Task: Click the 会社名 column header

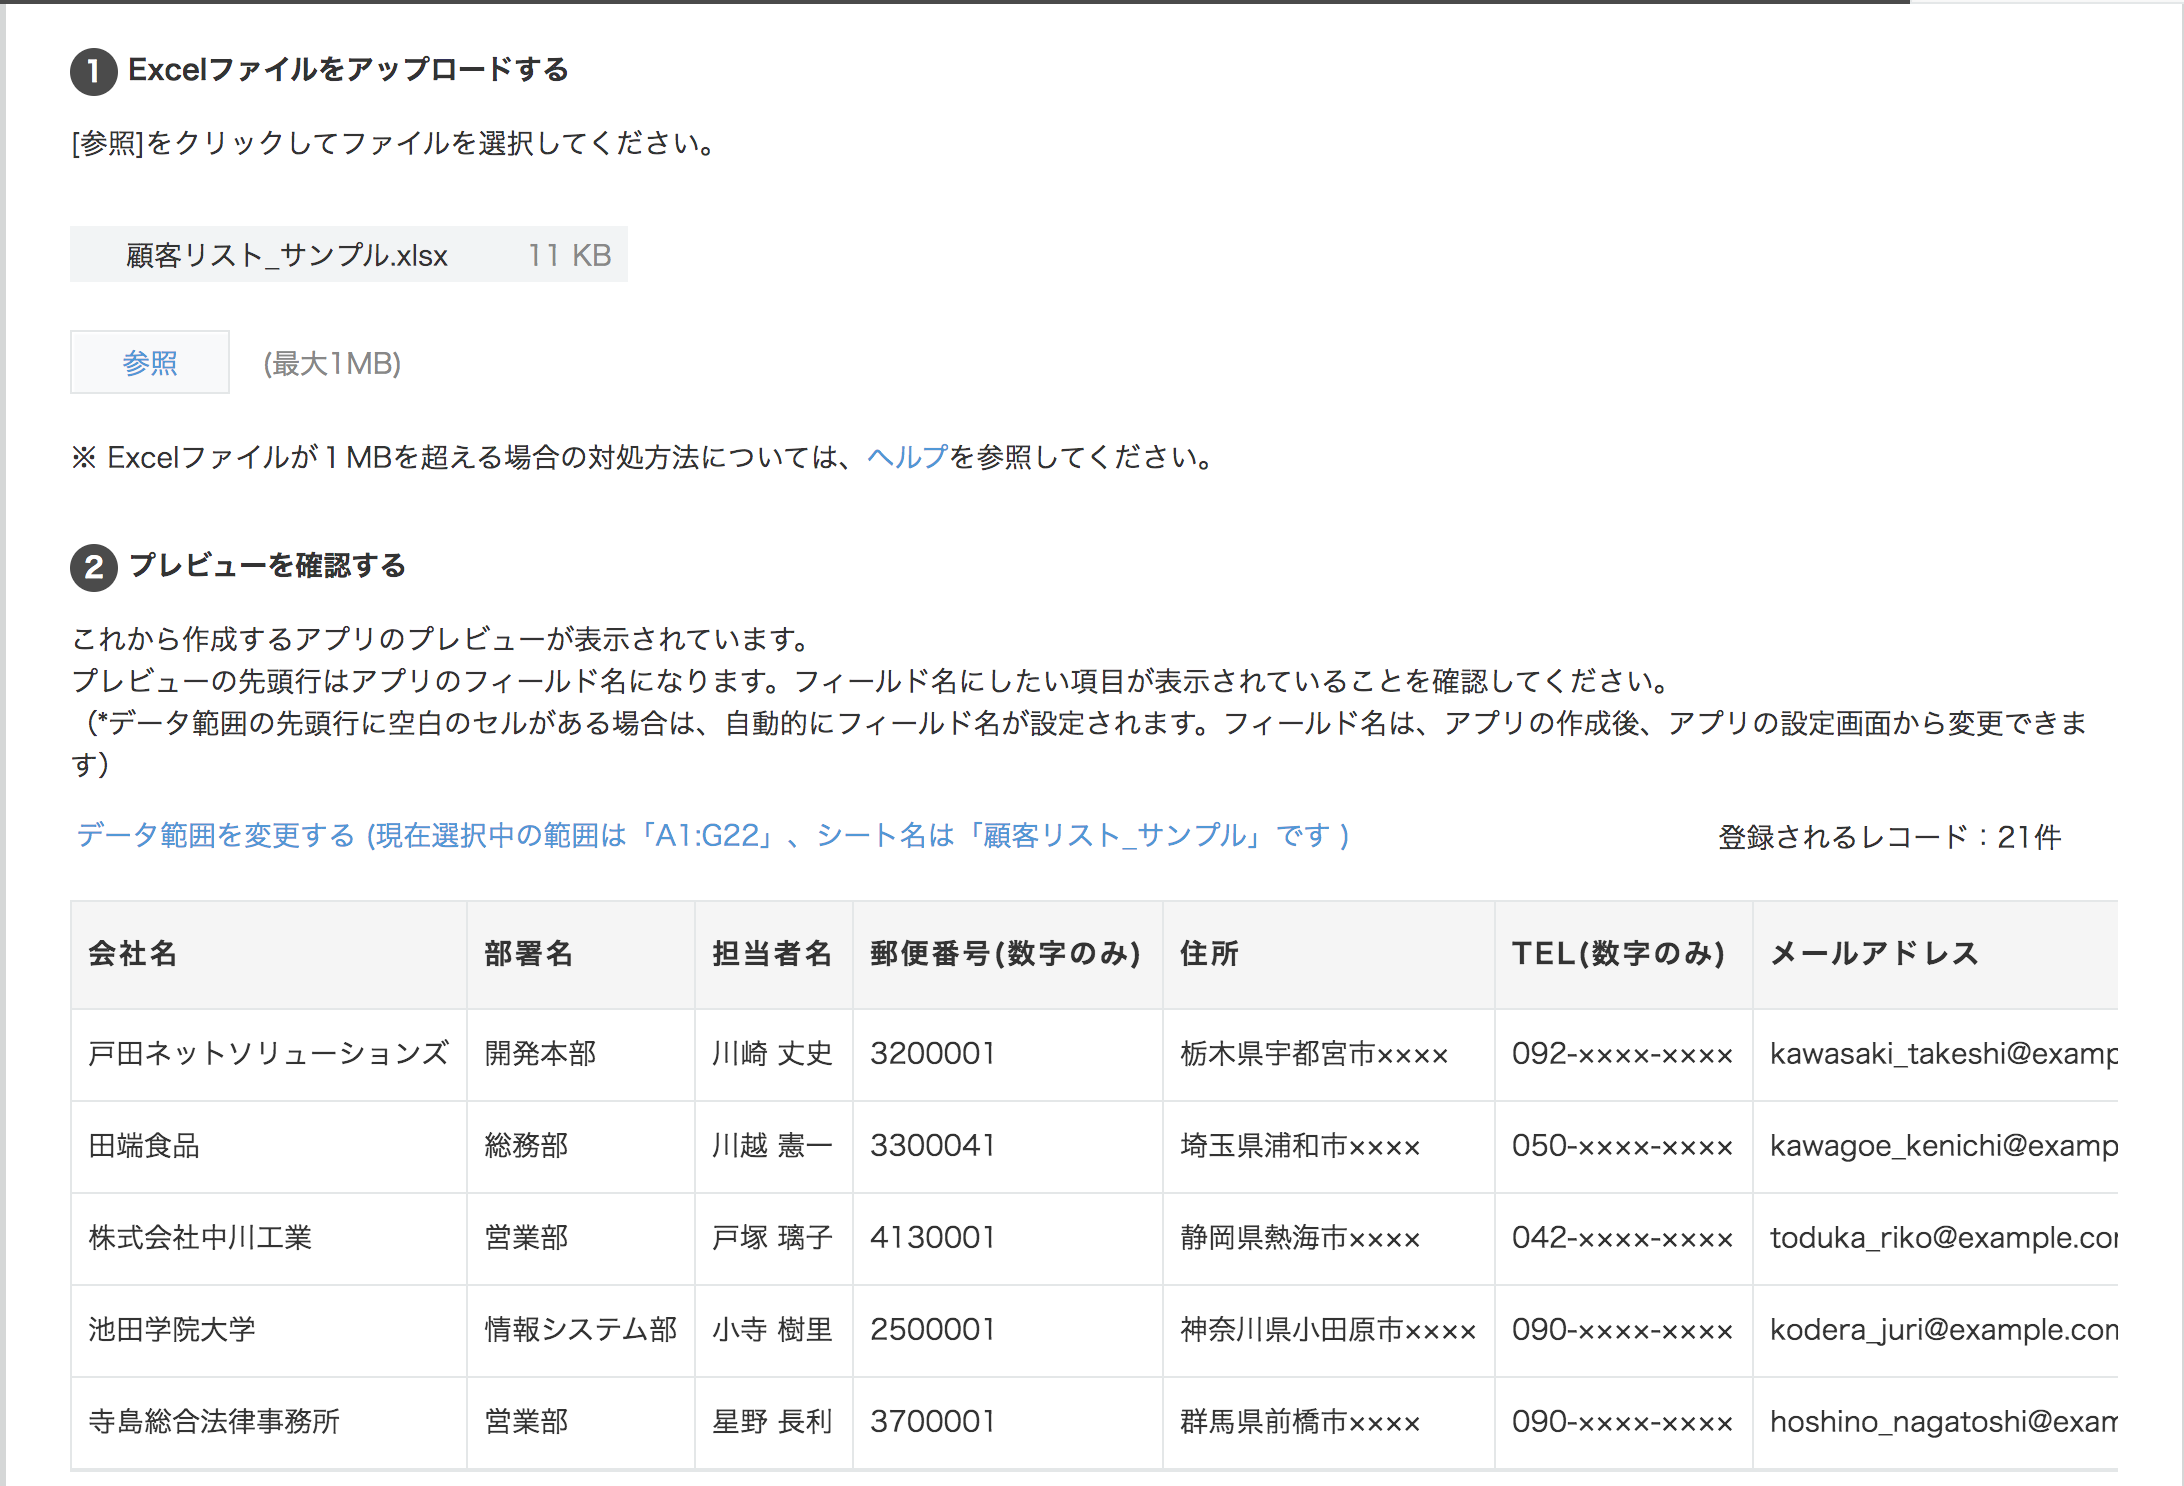Action: coord(269,954)
